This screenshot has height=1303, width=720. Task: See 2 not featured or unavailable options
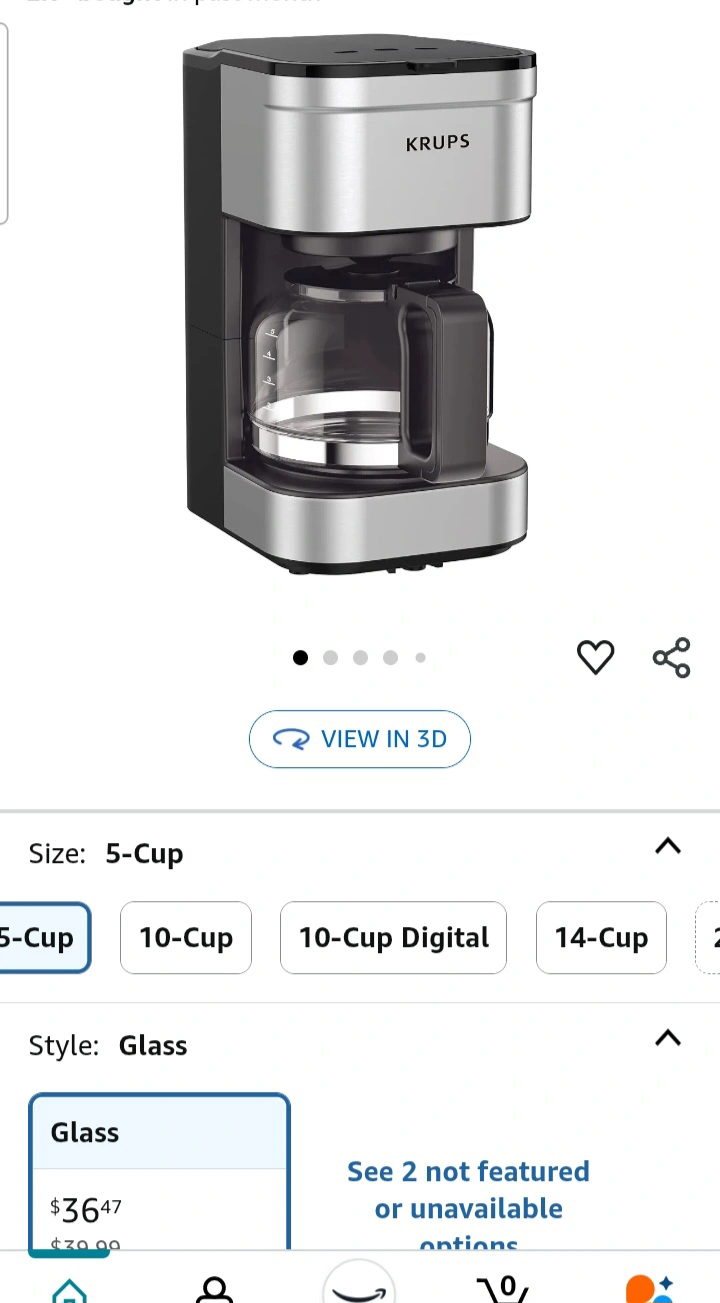(x=468, y=1208)
